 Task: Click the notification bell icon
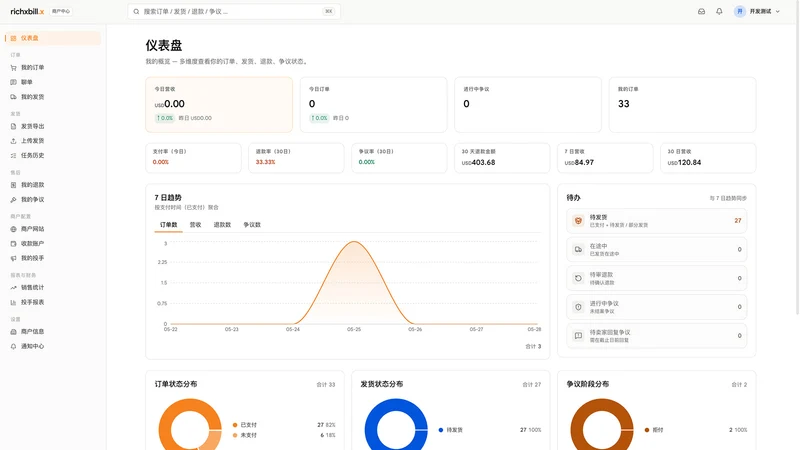tap(719, 11)
